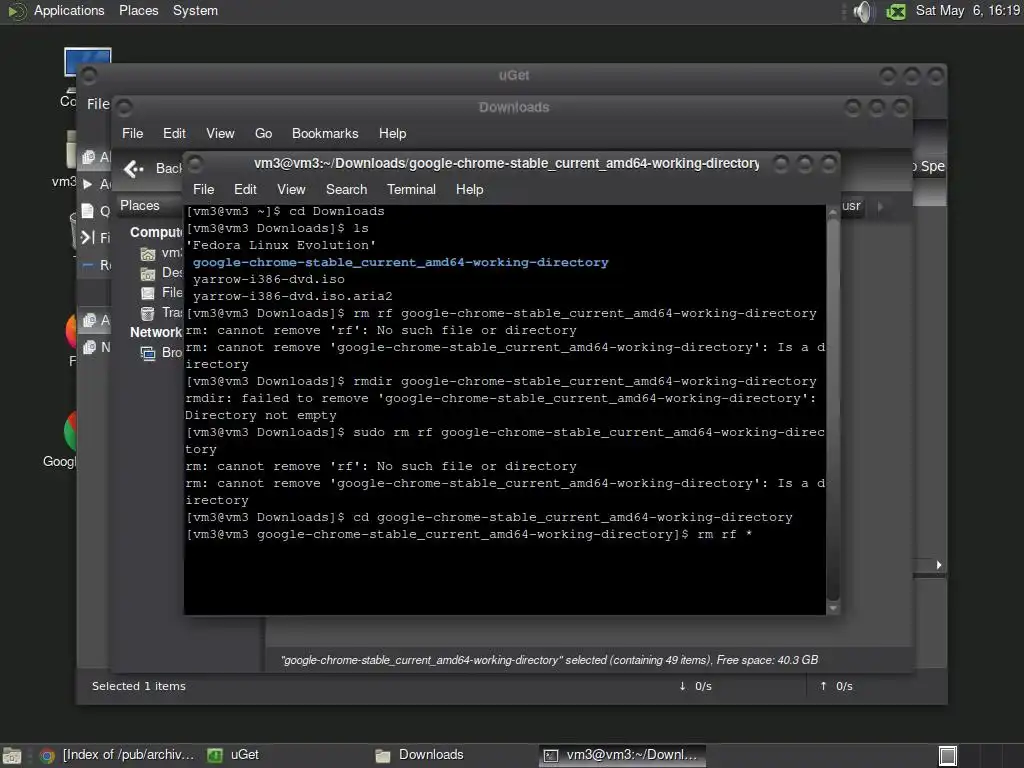The height and width of the screenshot is (768, 1024).
Task: Open View menu of the Downloads window
Action: (x=220, y=133)
